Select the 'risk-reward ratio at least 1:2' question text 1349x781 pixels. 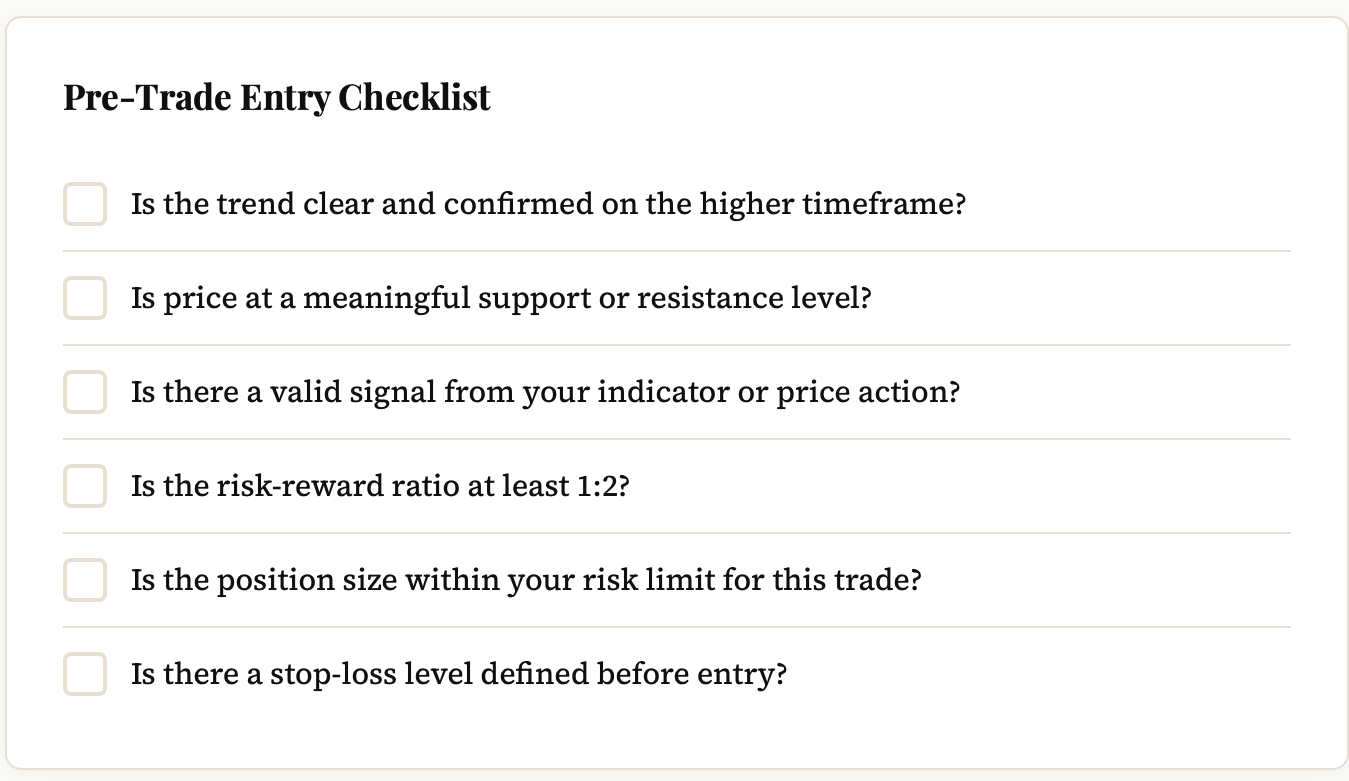coord(380,486)
